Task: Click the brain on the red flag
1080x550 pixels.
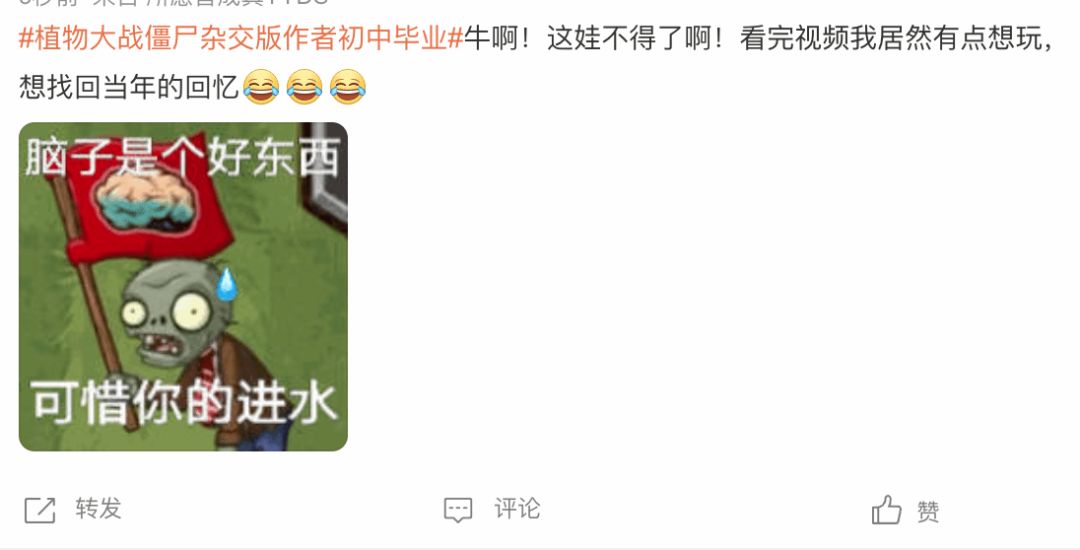Action: tap(145, 200)
